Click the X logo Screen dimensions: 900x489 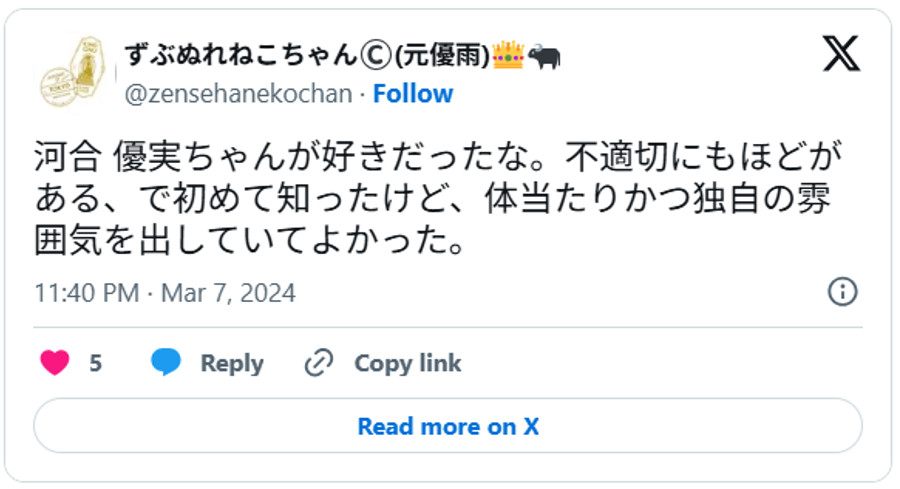841,55
